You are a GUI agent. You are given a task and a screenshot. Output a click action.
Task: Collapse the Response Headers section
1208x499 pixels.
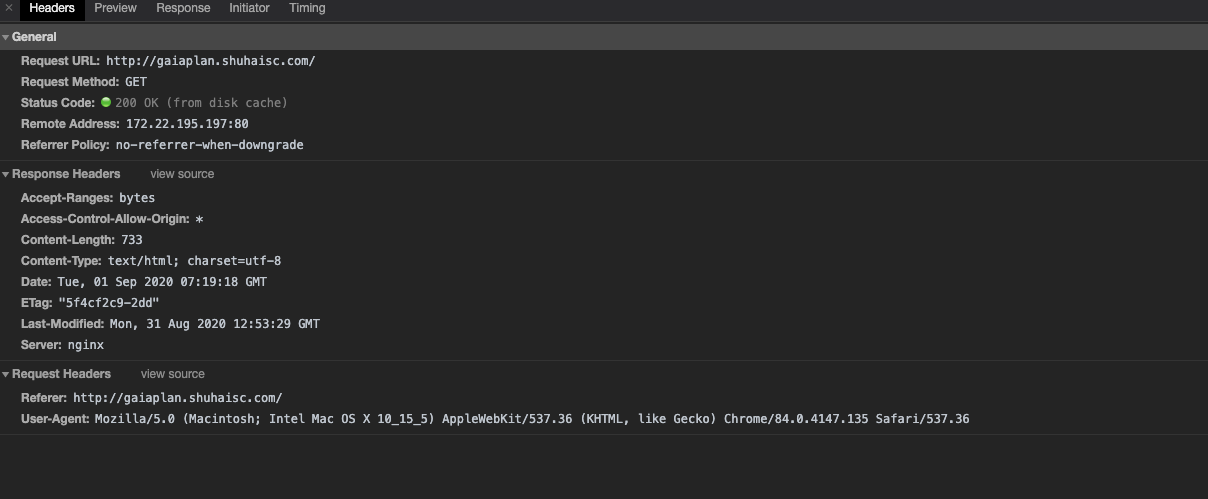coord(5,174)
